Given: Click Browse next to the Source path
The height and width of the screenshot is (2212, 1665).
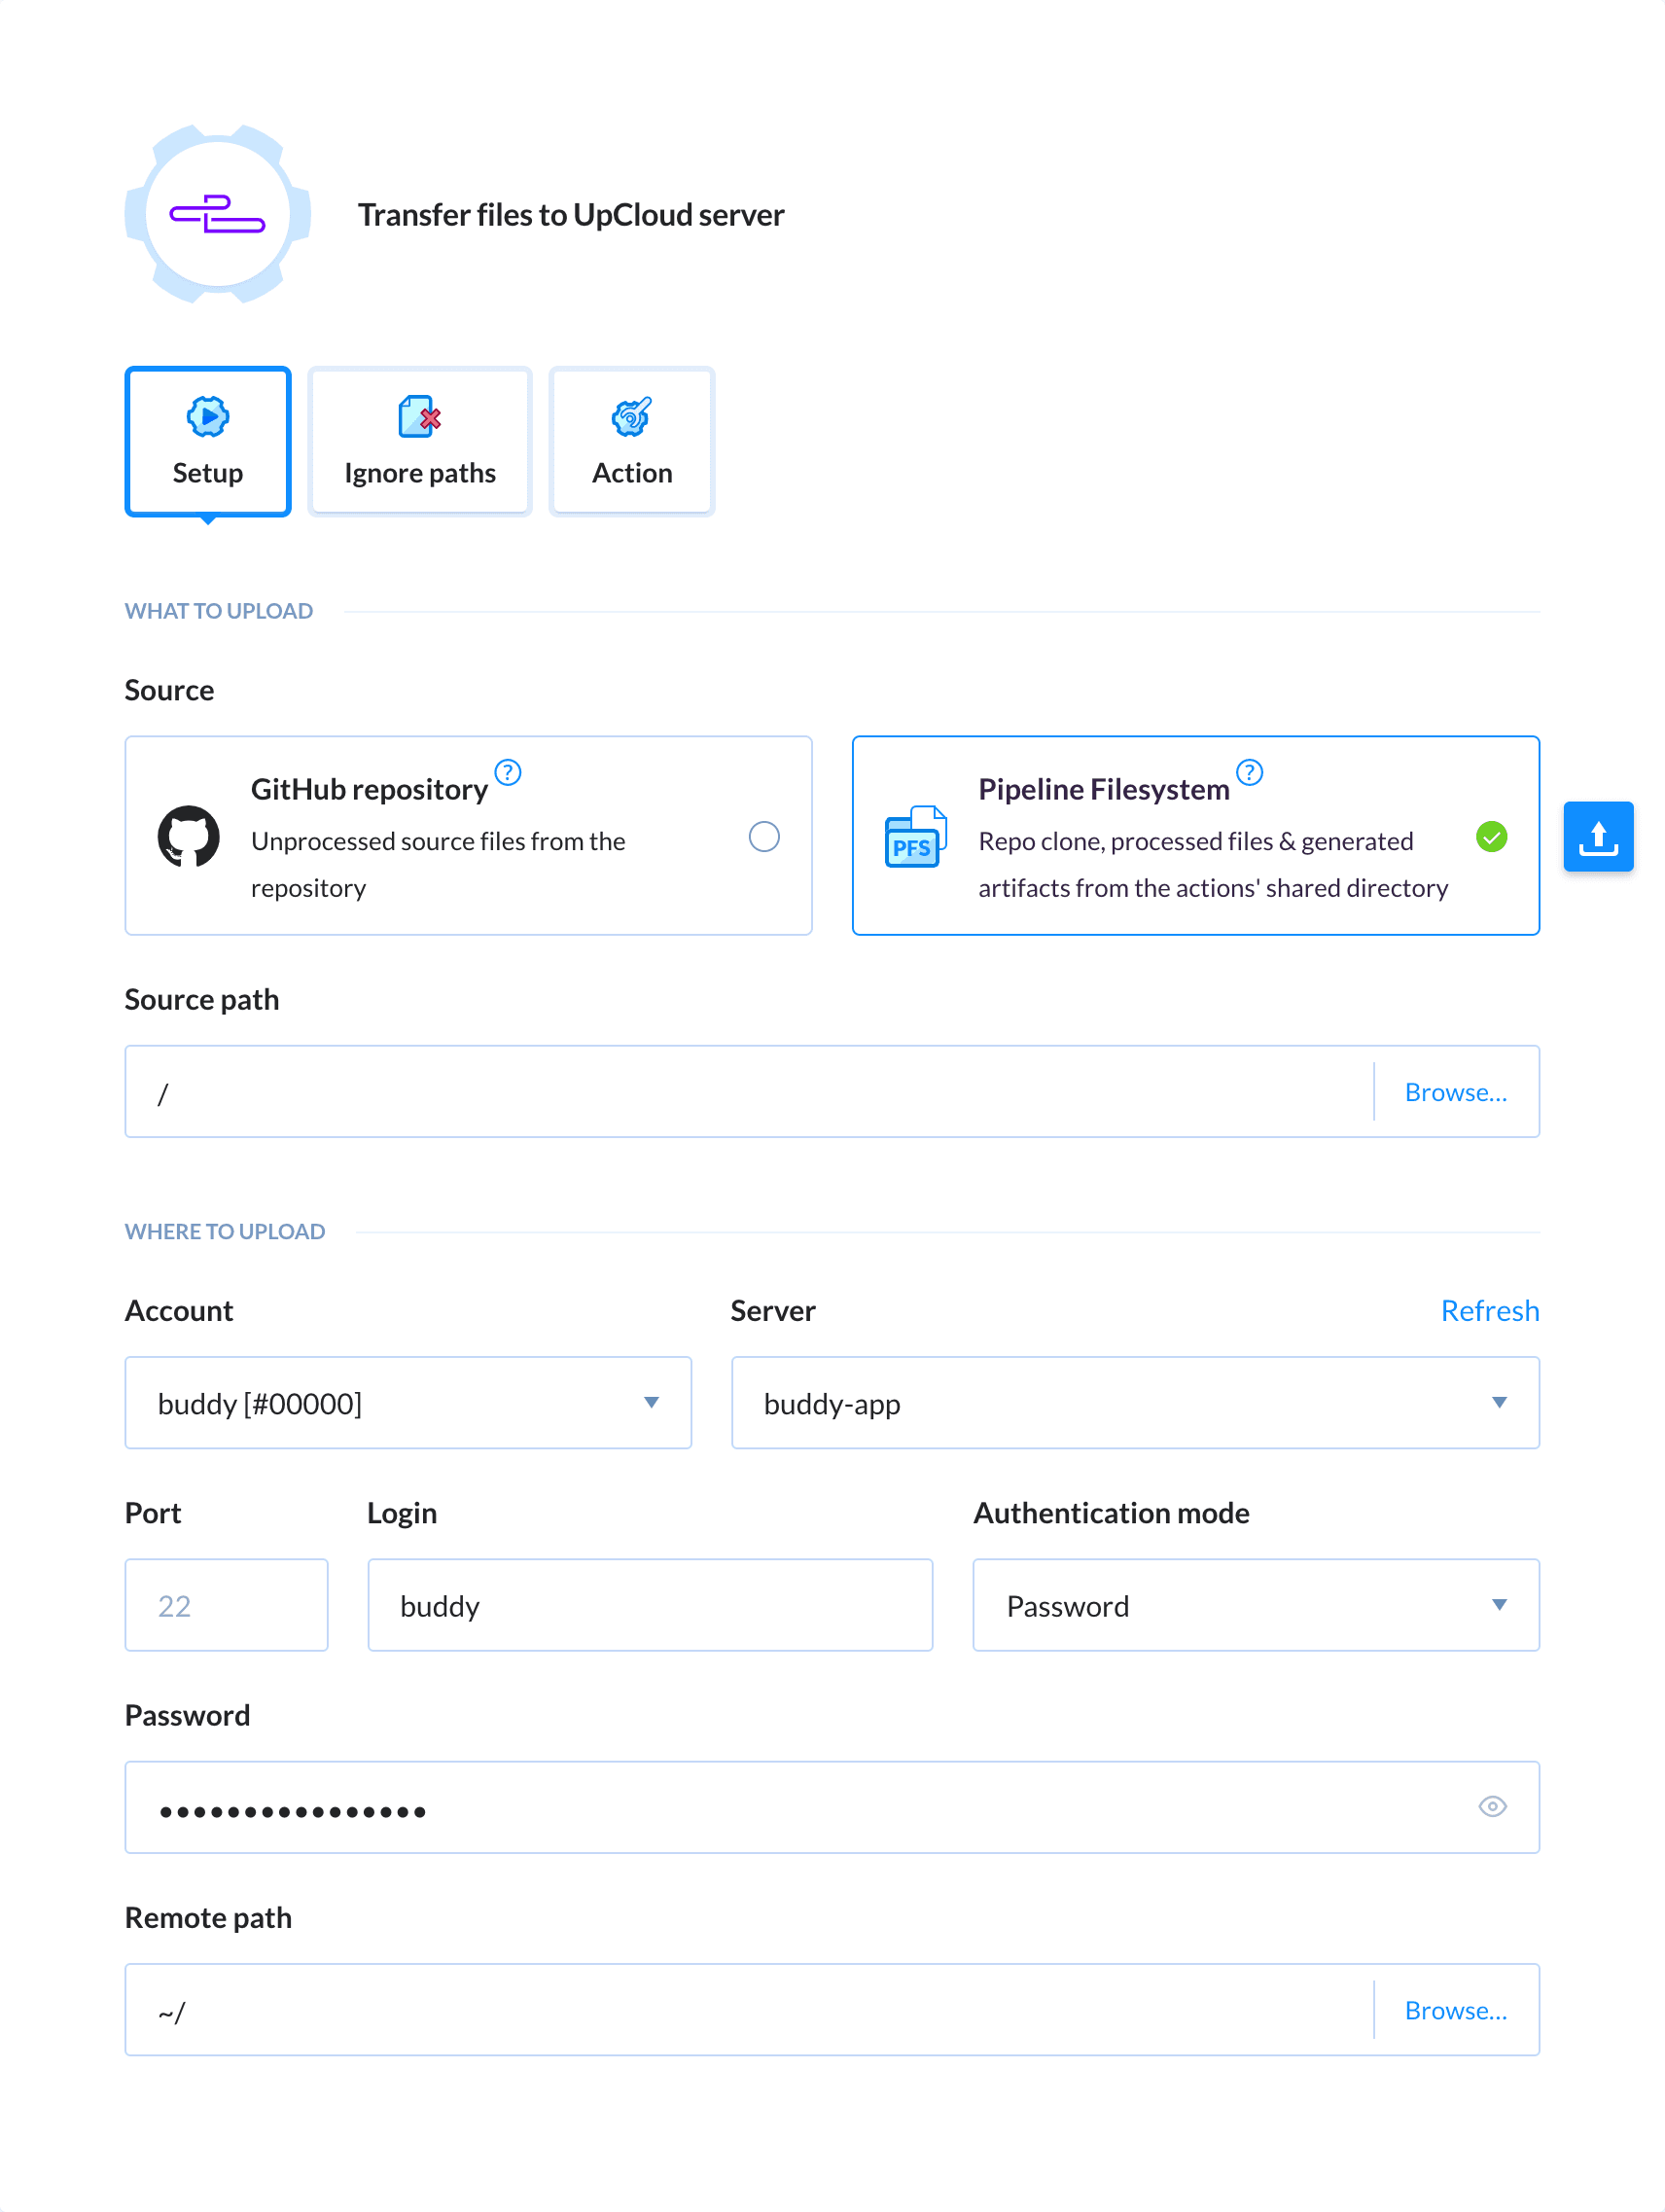Looking at the screenshot, I should 1455,1091.
